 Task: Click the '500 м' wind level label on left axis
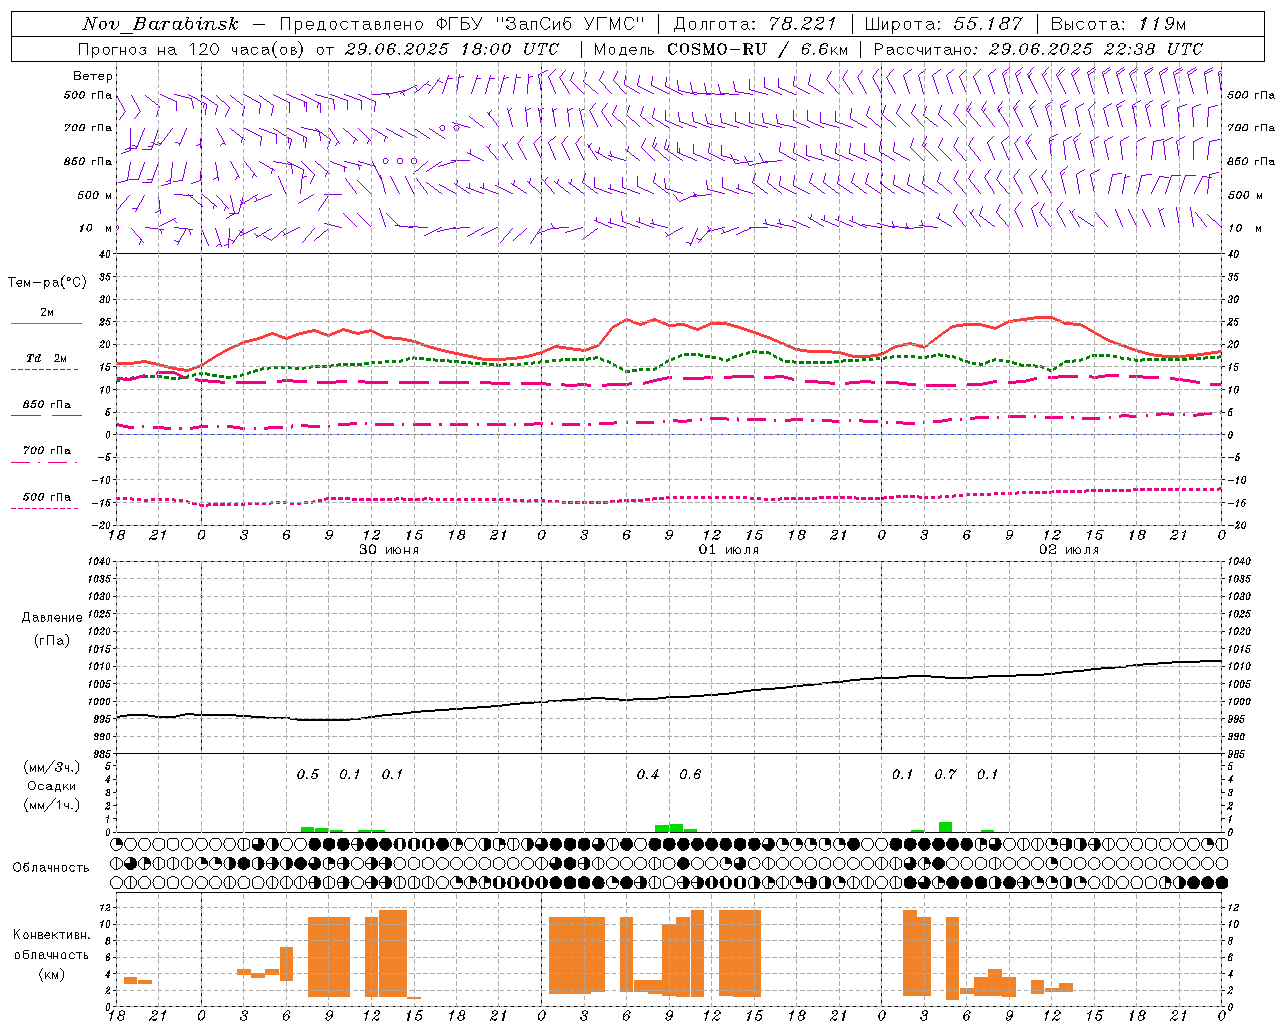click(95, 195)
